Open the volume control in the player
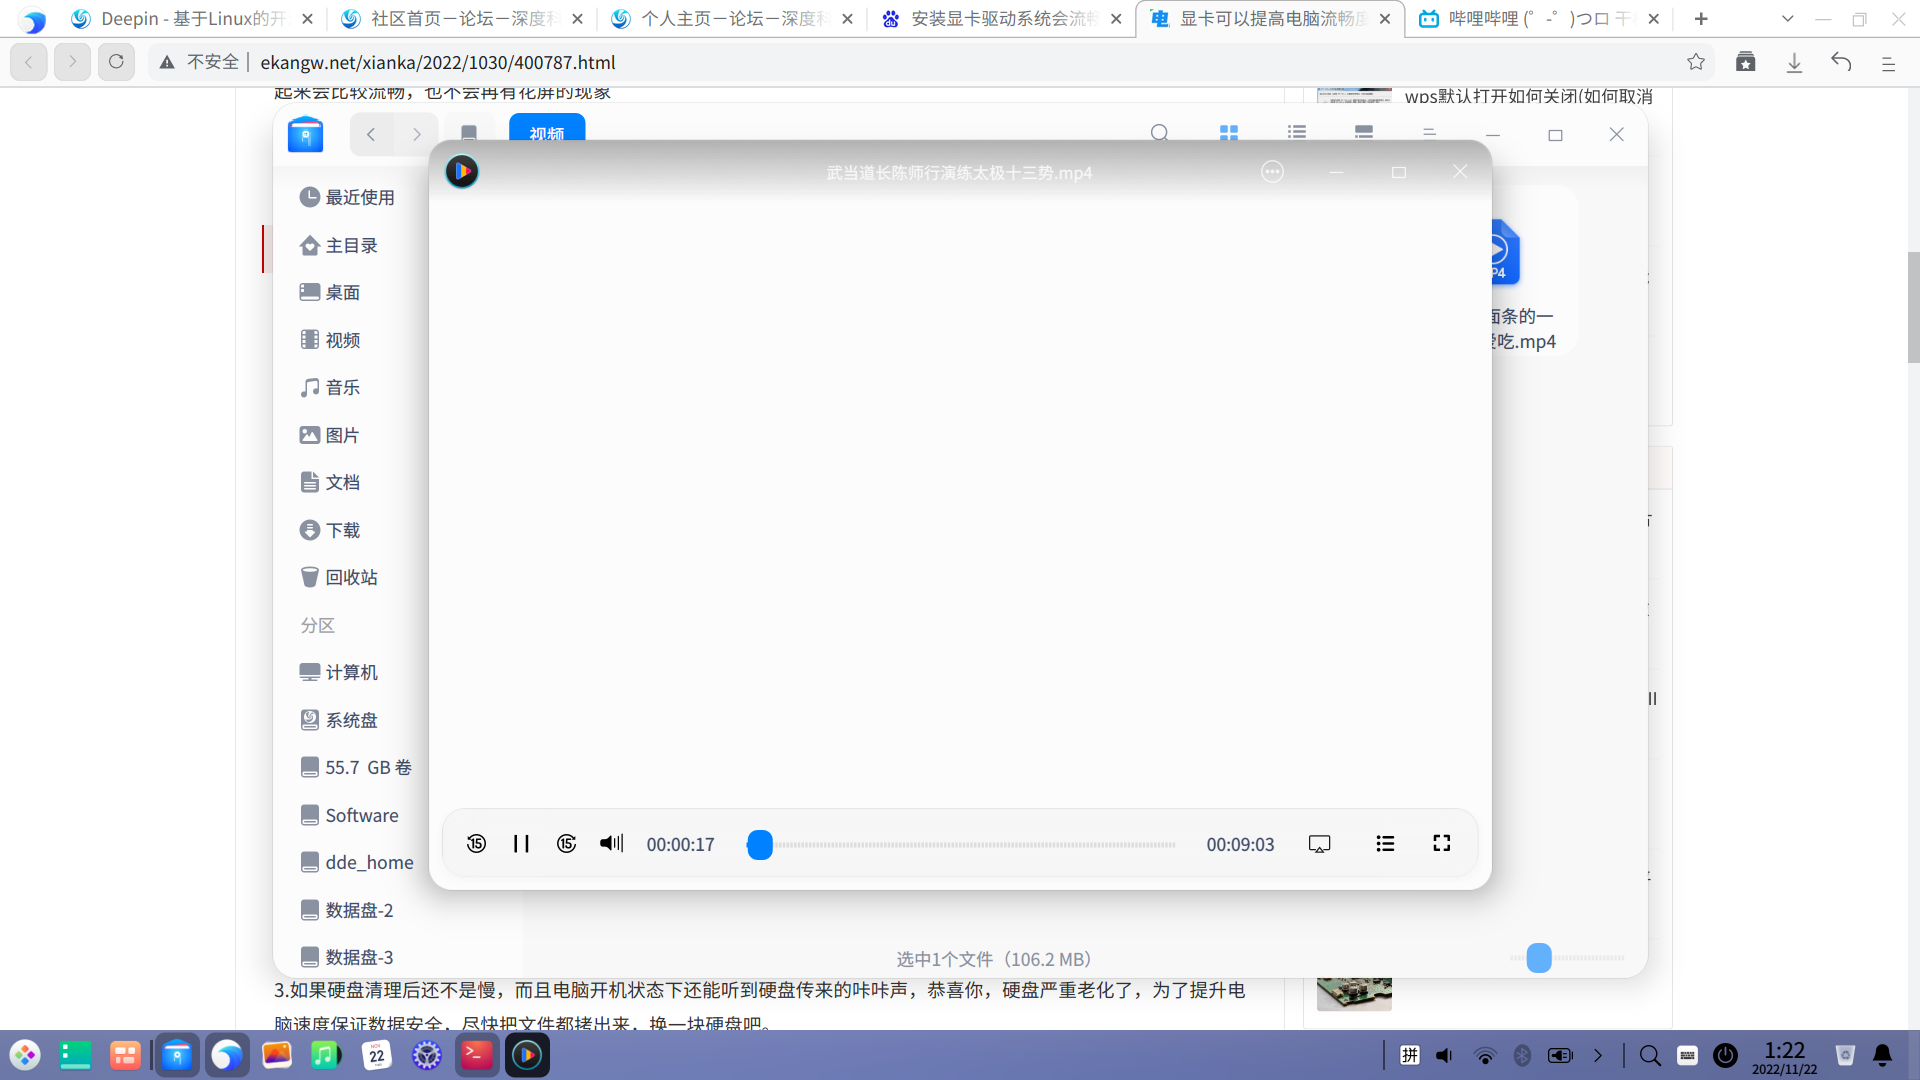This screenshot has height=1080, width=1920. click(611, 843)
